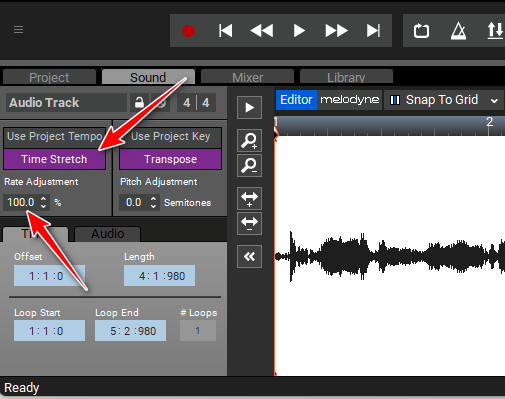
Task: Go to start with the rewind-to-beginning button
Action: [x=226, y=31]
